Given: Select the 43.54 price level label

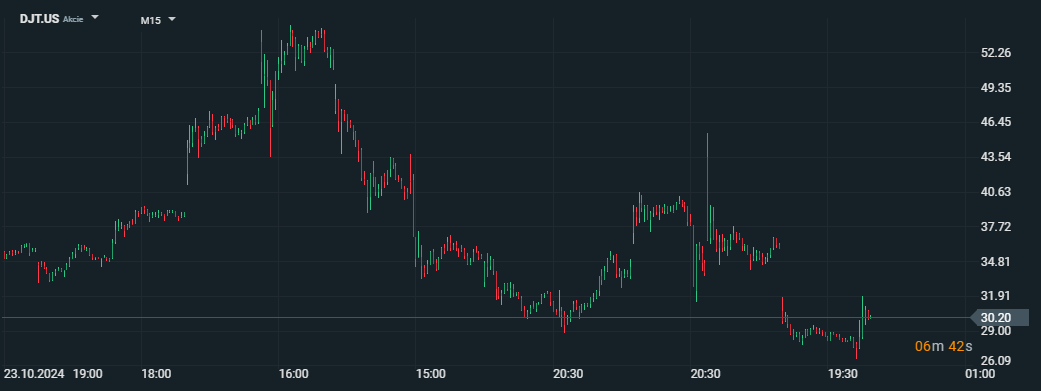Looking at the screenshot, I should click(995, 157).
